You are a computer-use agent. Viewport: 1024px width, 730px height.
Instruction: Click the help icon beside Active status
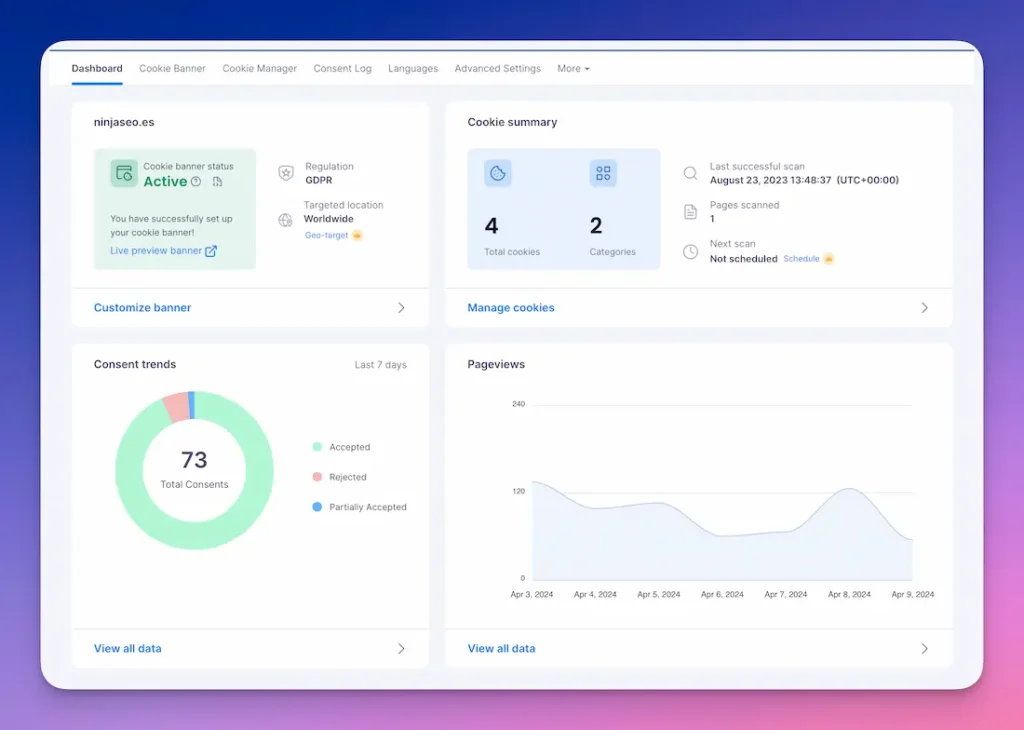(x=196, y=182)
